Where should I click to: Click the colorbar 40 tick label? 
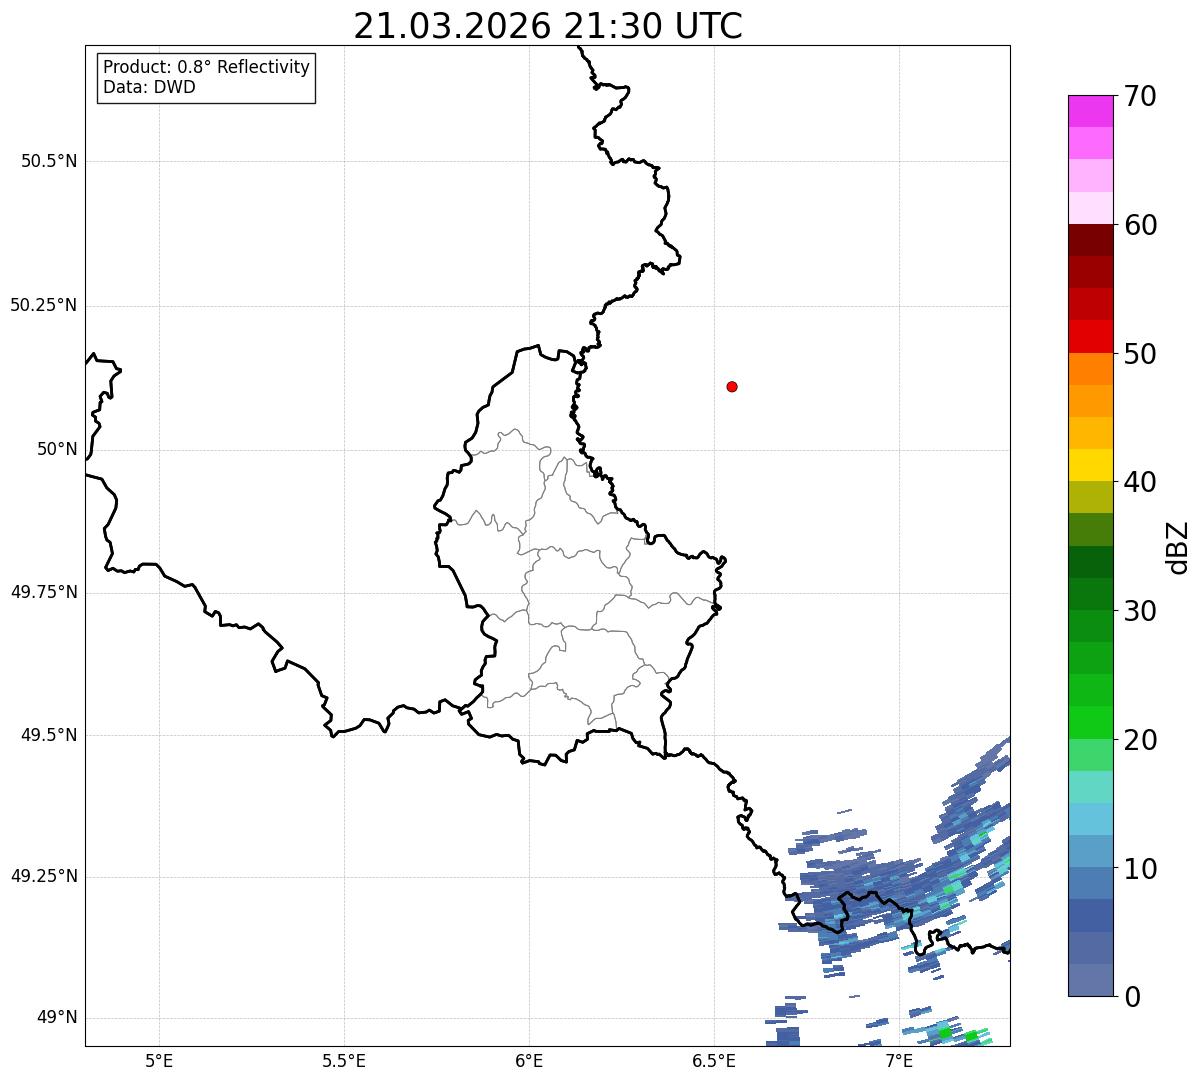pos(1141,482)
